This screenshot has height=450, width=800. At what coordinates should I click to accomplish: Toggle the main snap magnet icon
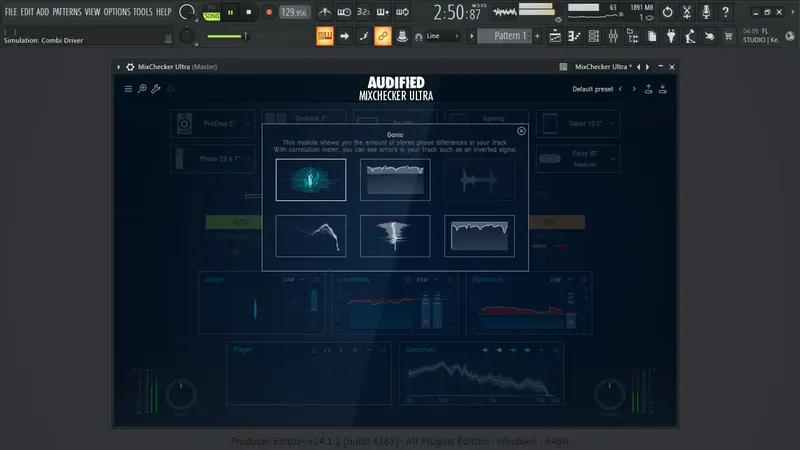[x=418, y=37]
